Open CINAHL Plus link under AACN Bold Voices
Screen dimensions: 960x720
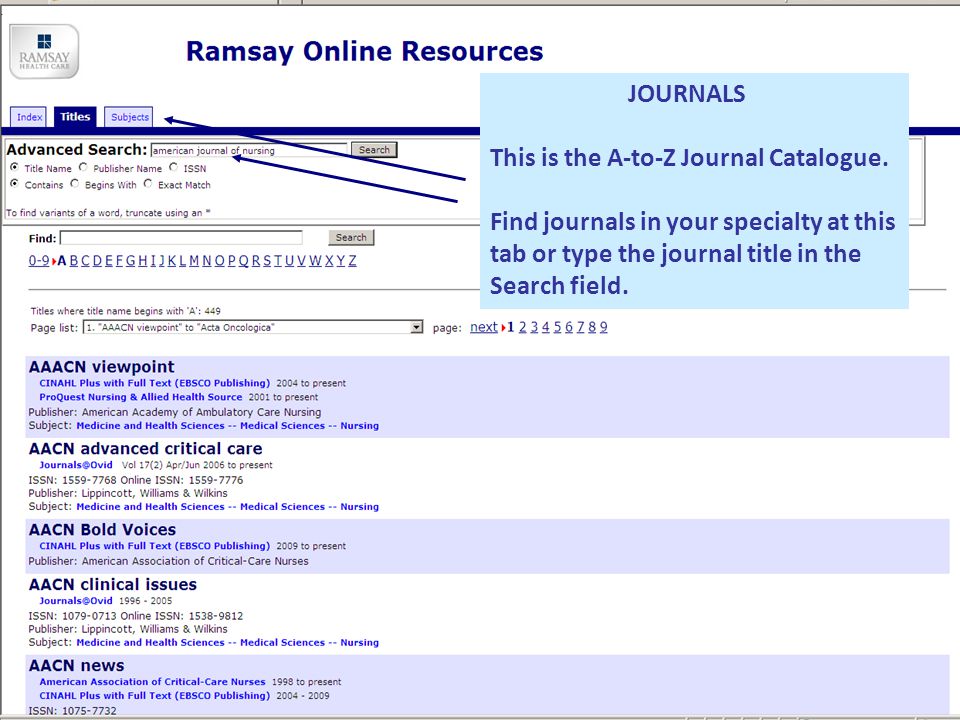[x=154, y=546]
